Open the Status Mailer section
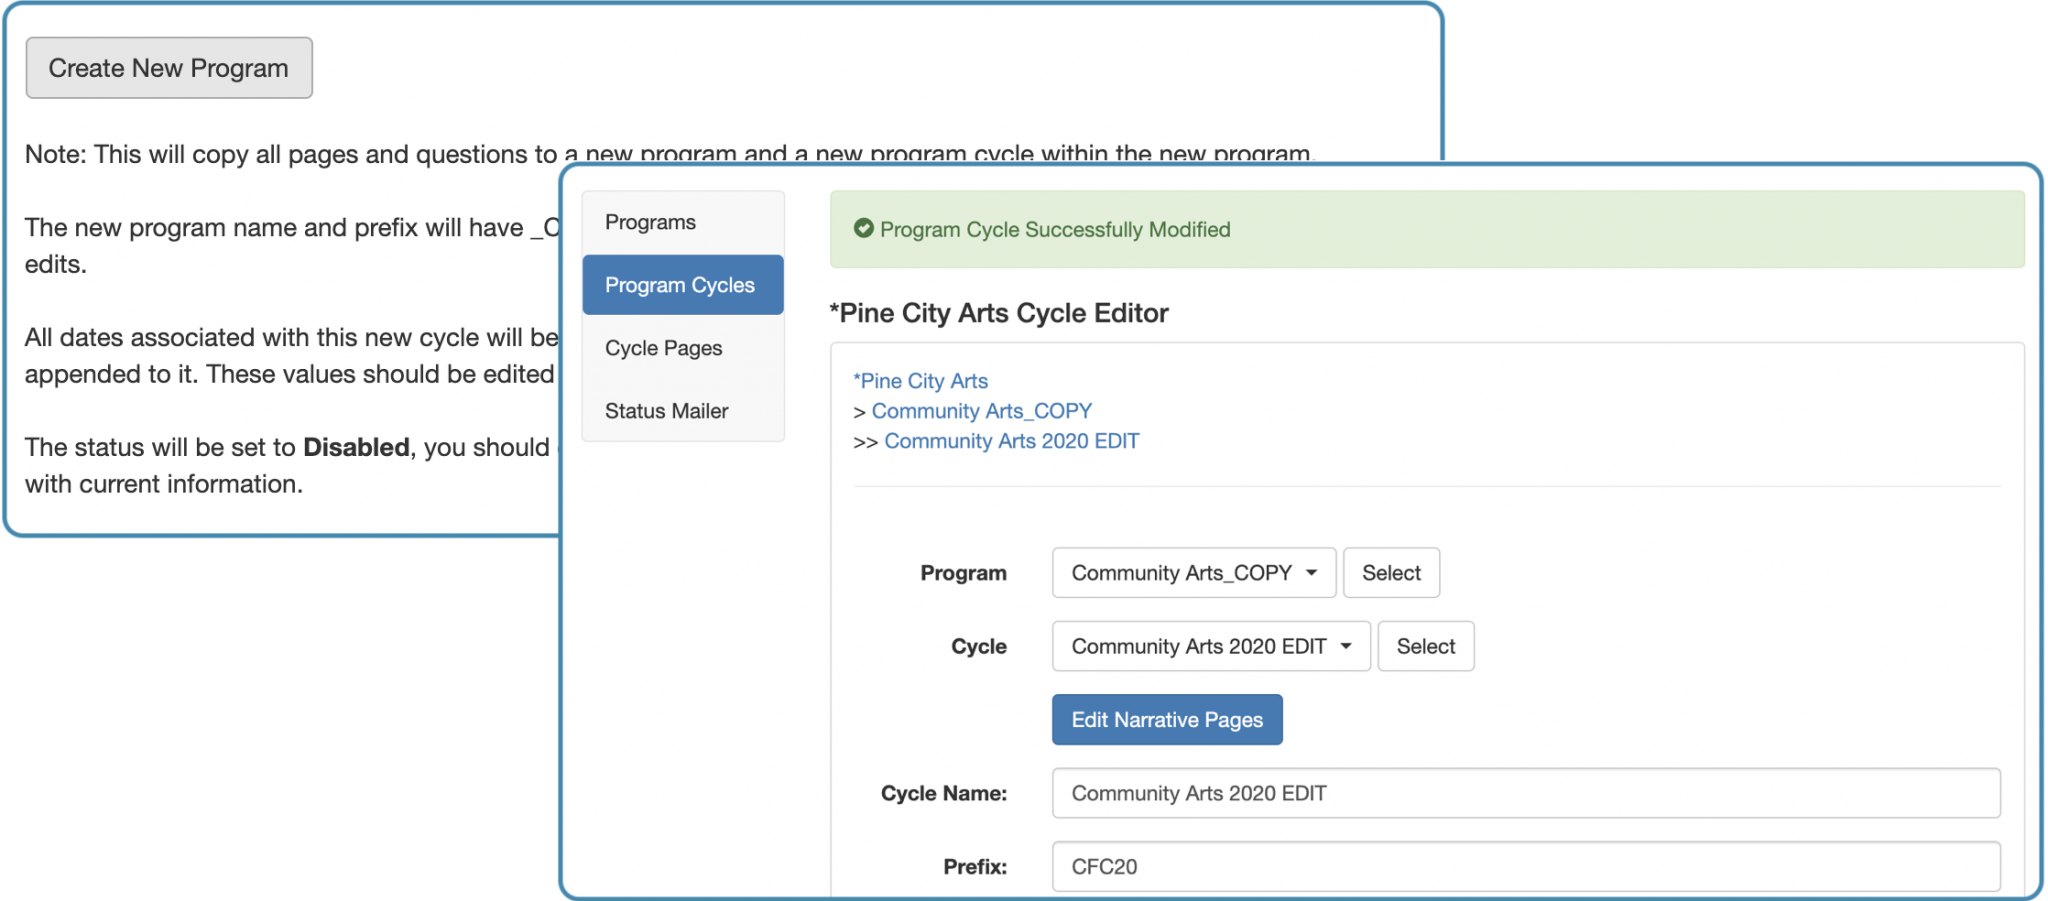The width and height of the screenshot is (2048, 901). [666, 411]
